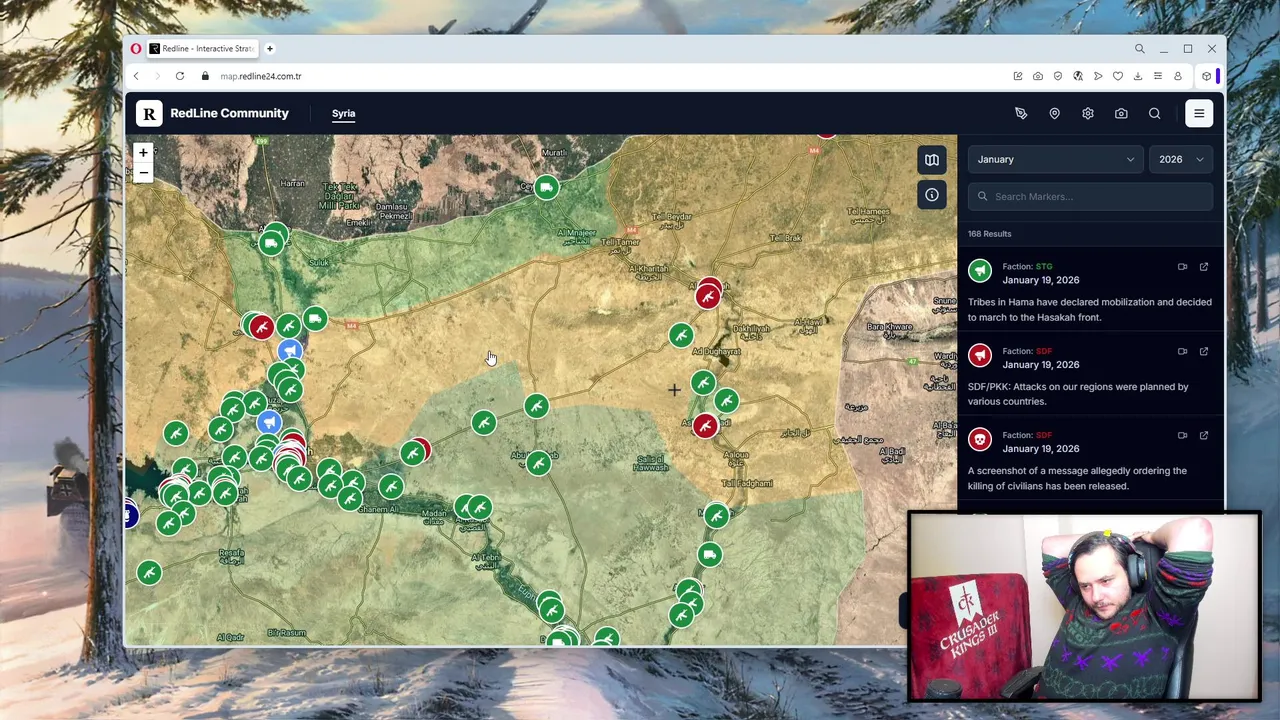Open the year dropdown showing 2026

pos(1181,159)
